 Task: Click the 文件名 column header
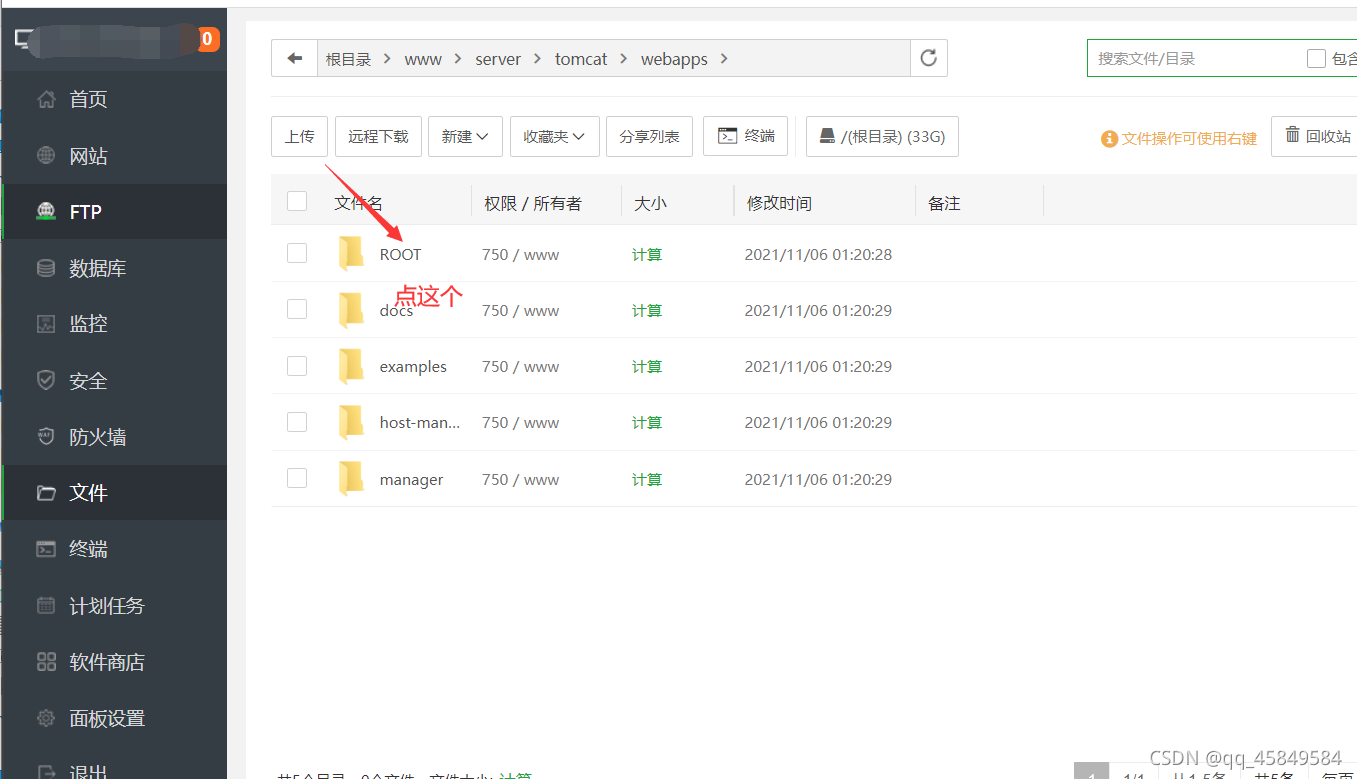tap(358, 203)
